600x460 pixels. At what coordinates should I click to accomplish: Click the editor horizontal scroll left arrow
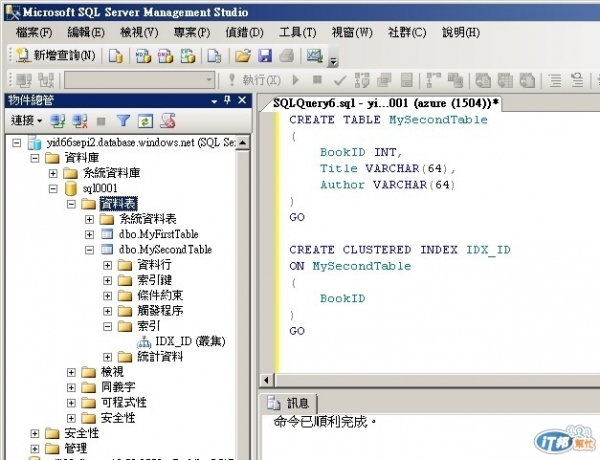[267, 380]
